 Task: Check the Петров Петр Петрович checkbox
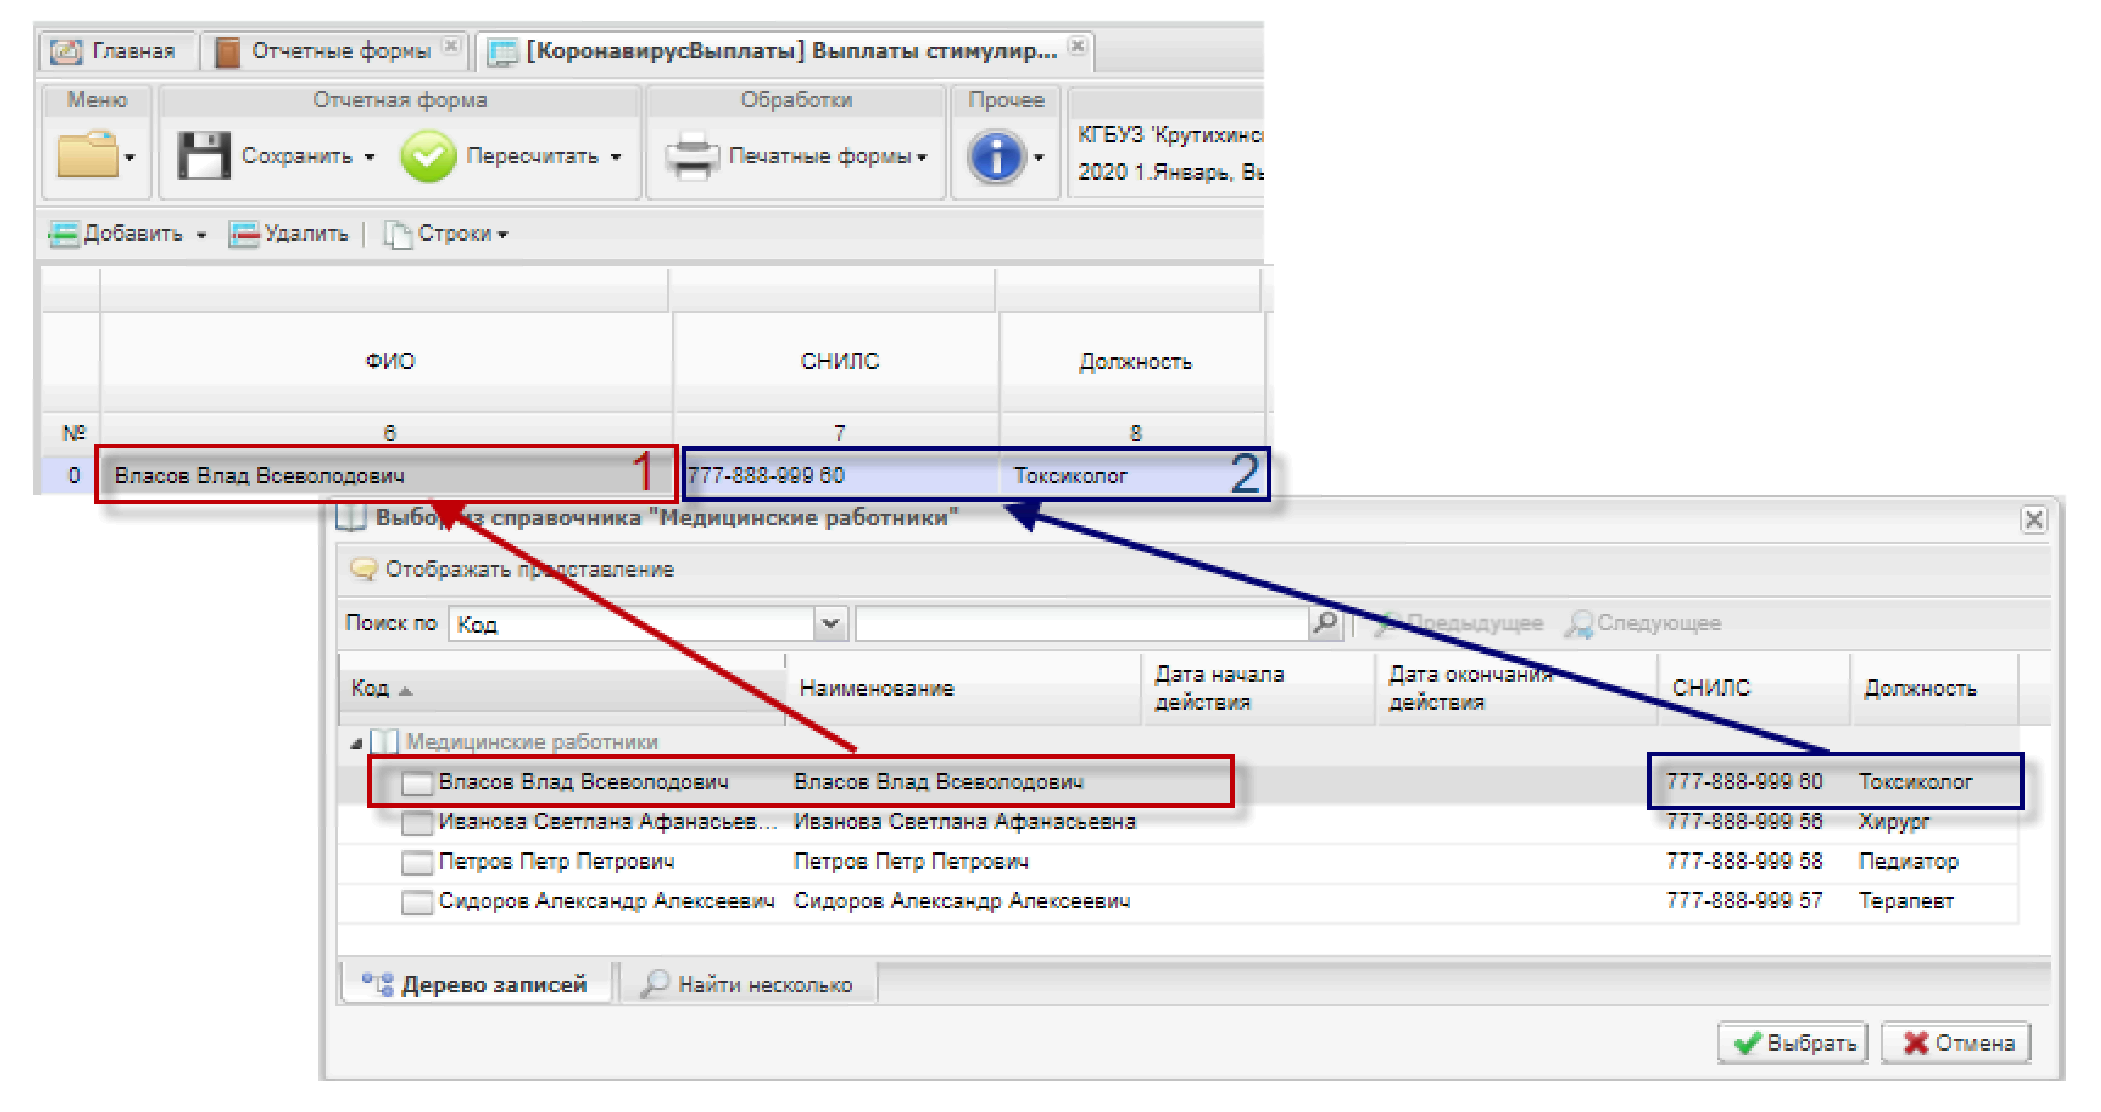coord(416,862)
